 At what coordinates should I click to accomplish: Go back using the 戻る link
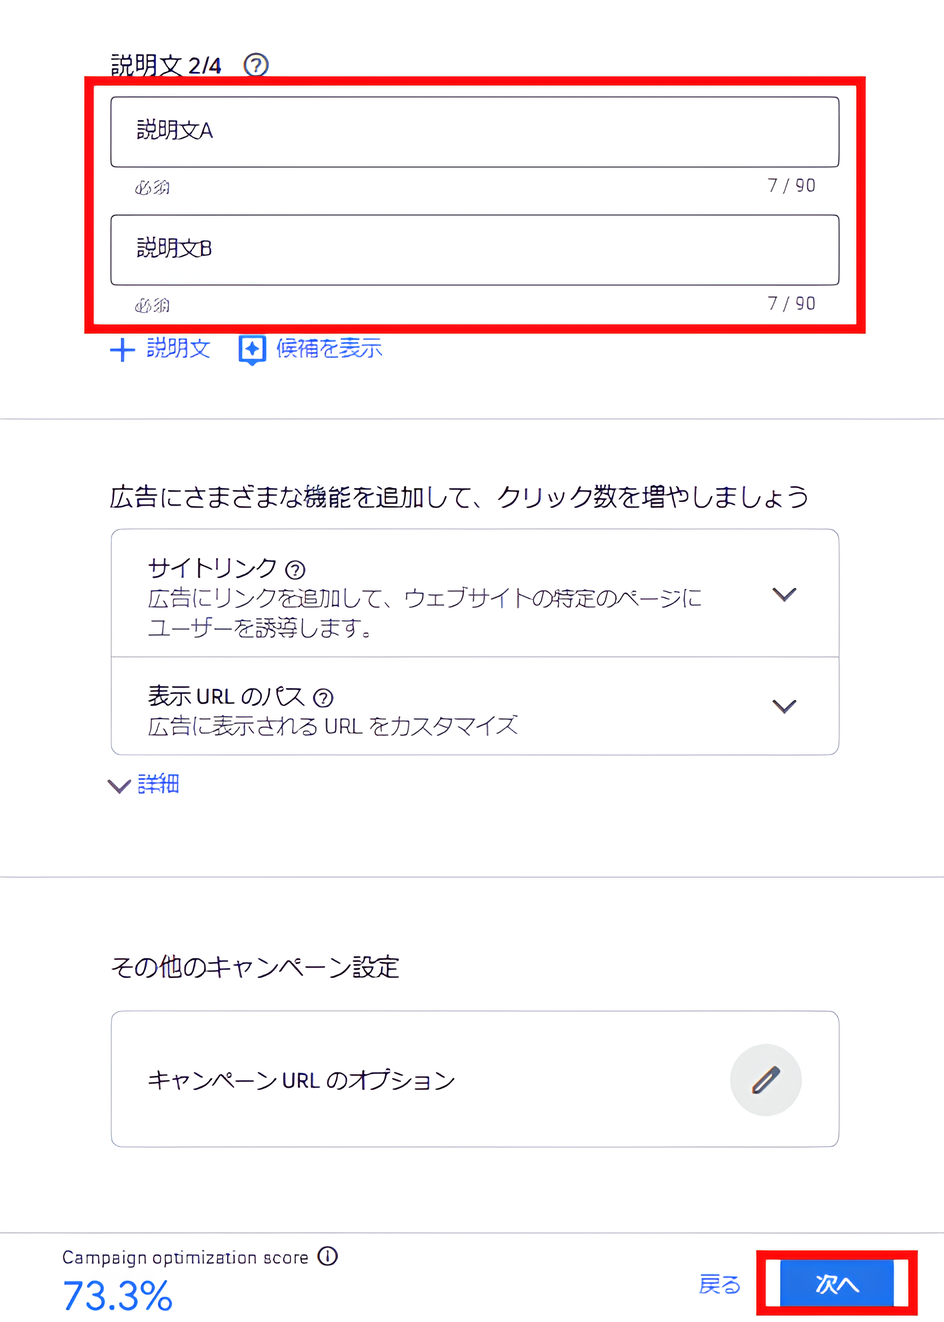click(x=718, y=1285)
